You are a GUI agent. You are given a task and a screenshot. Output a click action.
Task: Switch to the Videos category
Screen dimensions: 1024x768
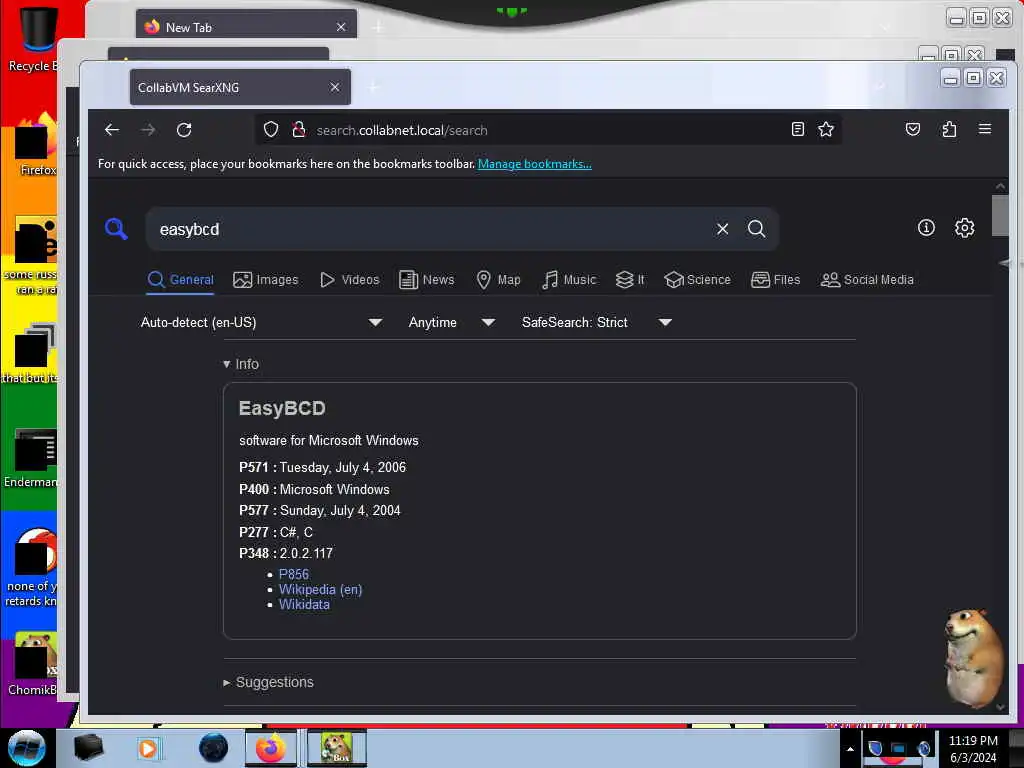[x=349, y=280]
